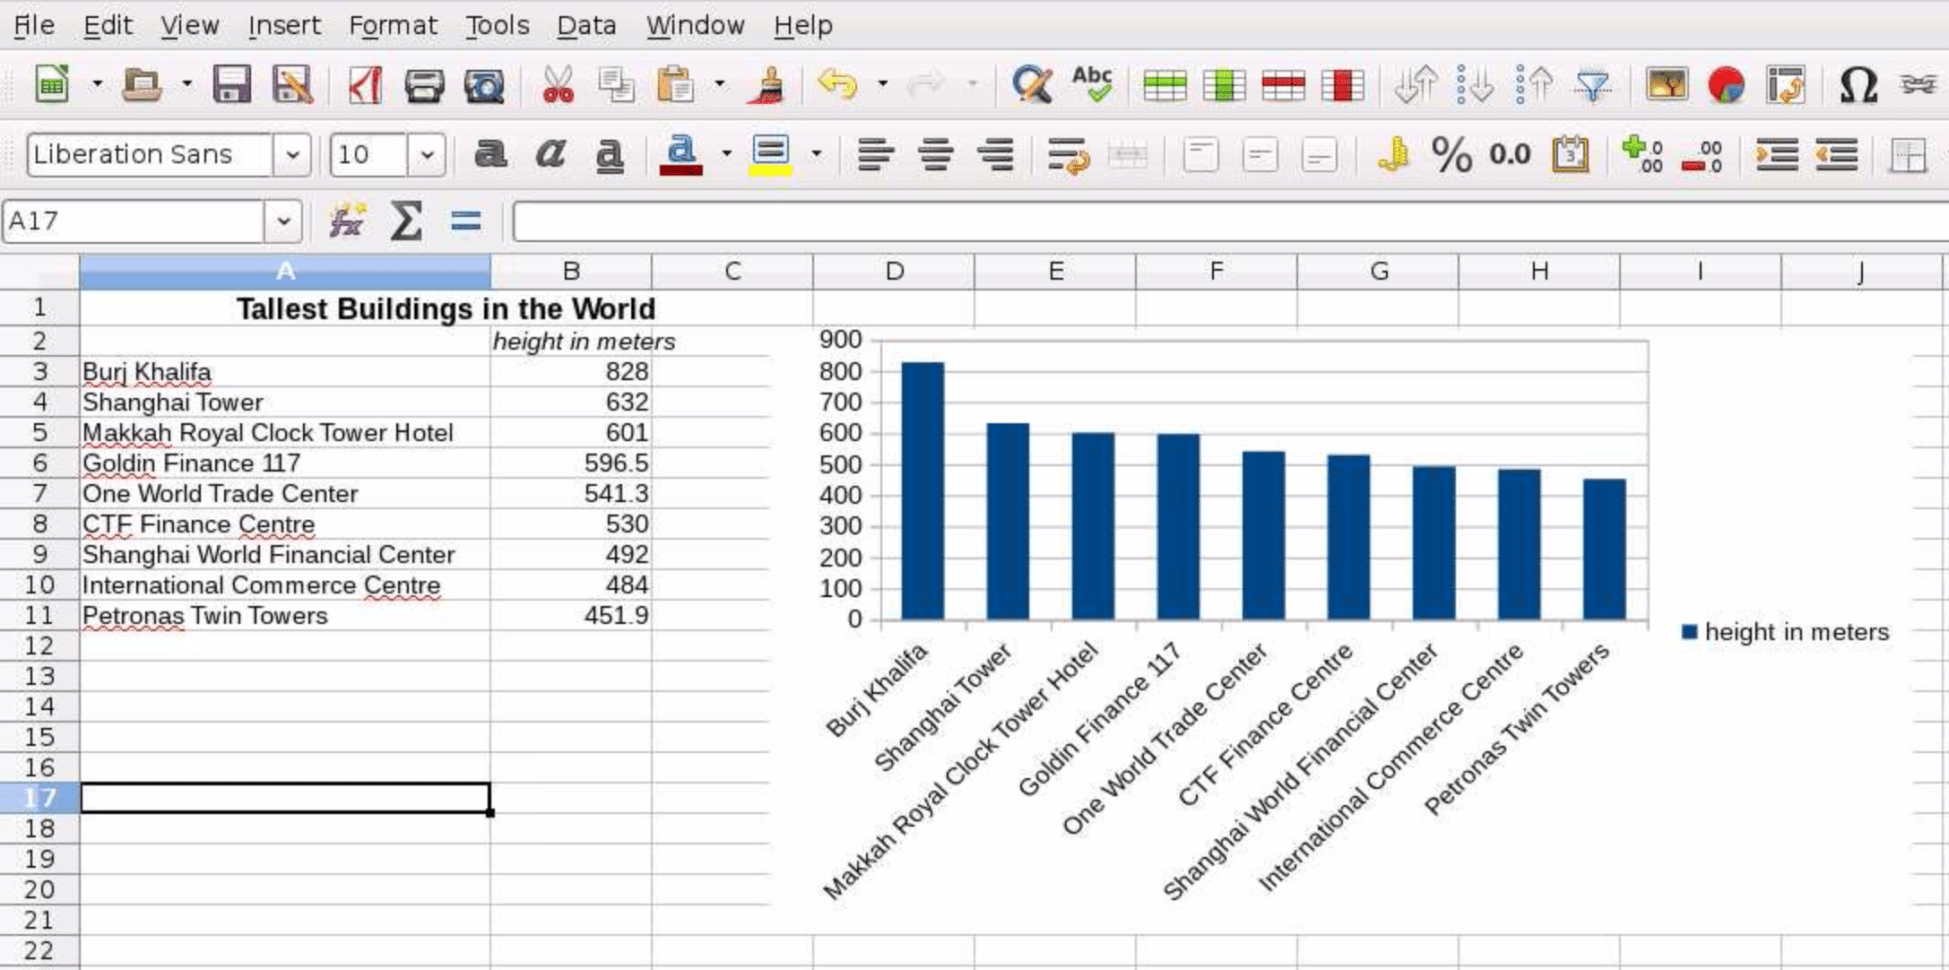Toggle italic formatting

[x=548, y=155]
